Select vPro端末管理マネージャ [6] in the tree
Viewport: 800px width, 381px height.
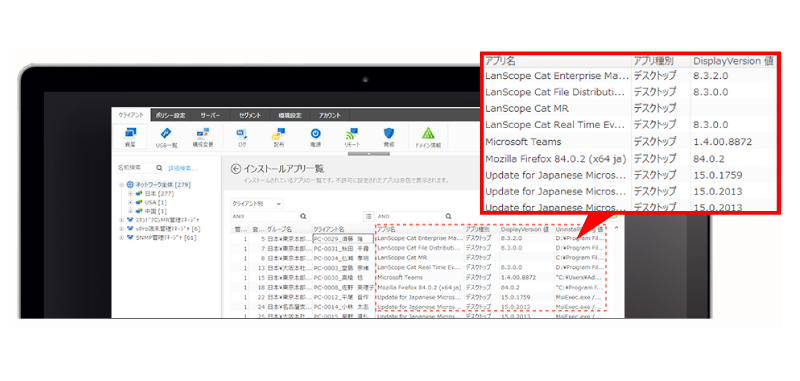(x=168, y=229)
